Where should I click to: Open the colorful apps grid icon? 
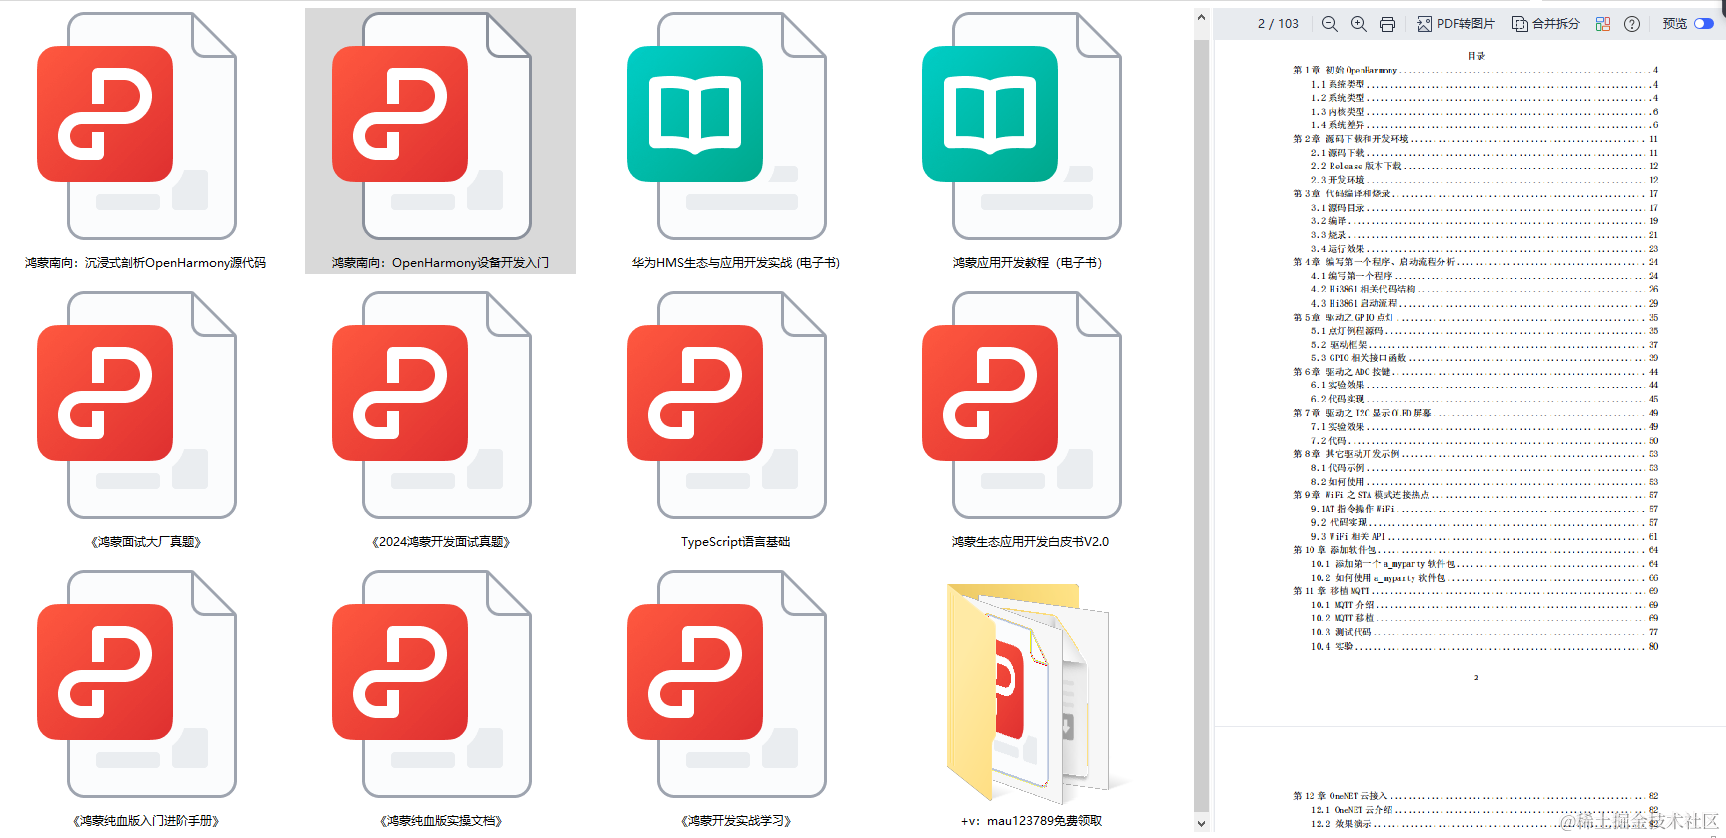coord(1603,24)
